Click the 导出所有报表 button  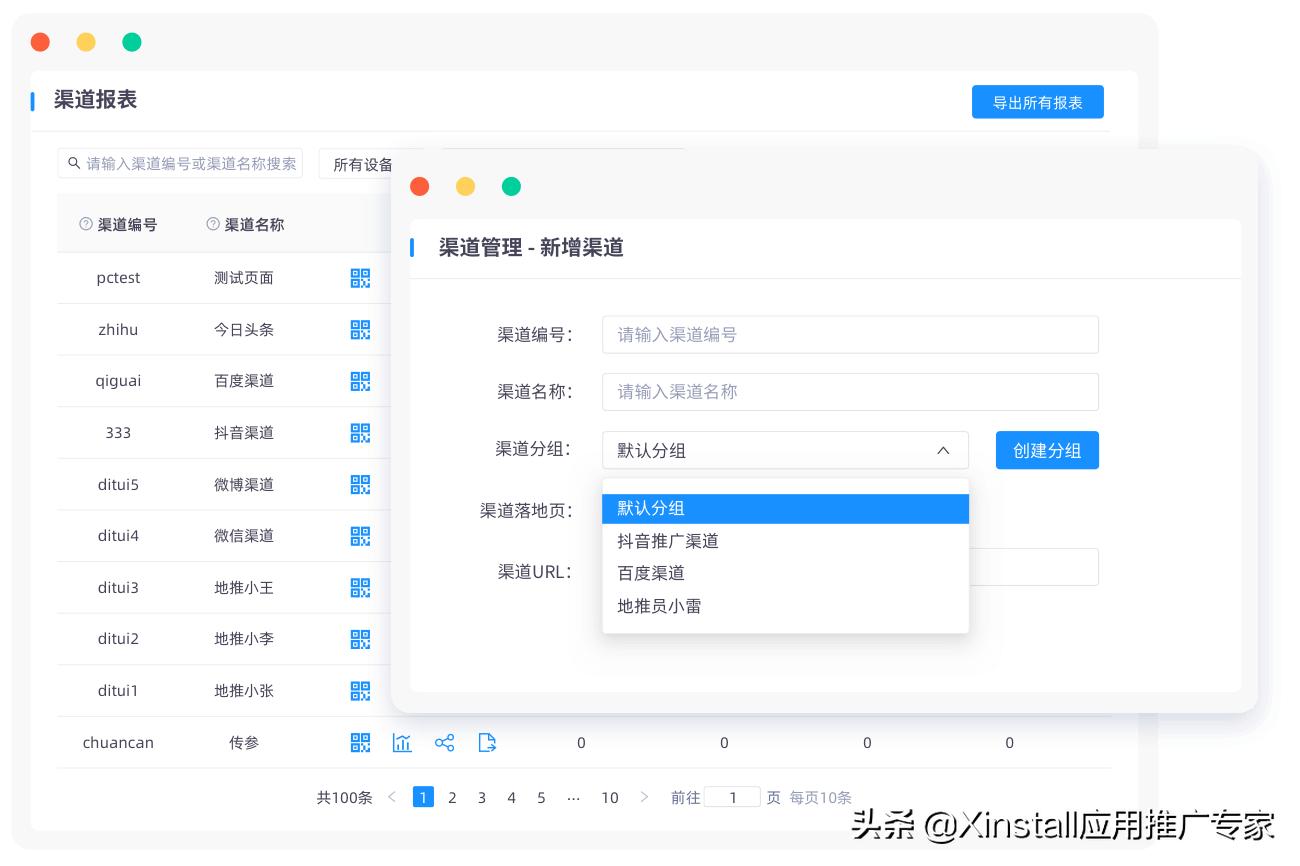click(1037, 101)
